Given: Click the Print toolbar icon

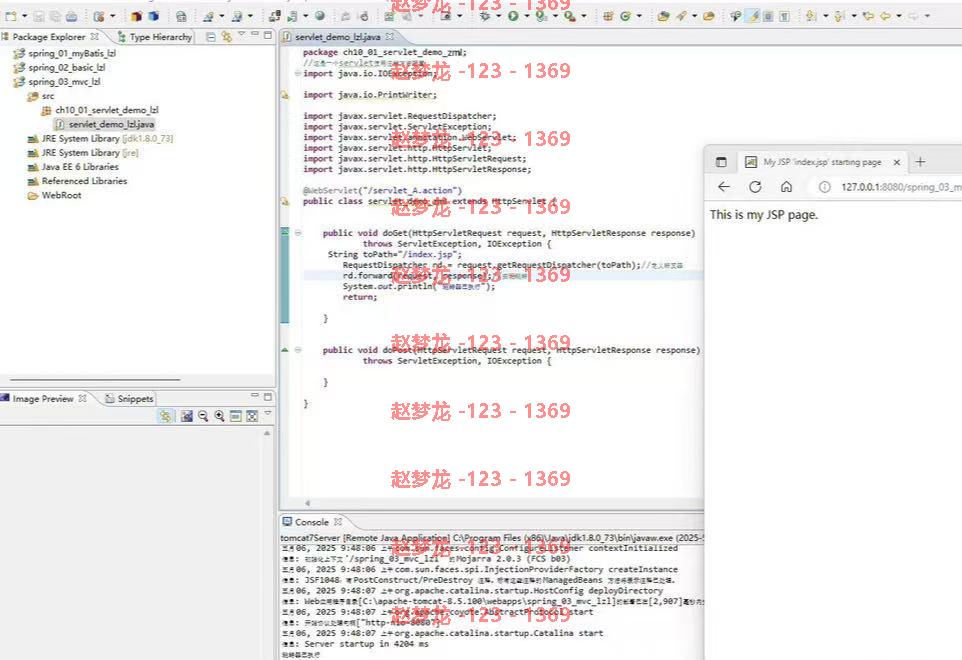Looking at the screenshot, I should (72, 16).
